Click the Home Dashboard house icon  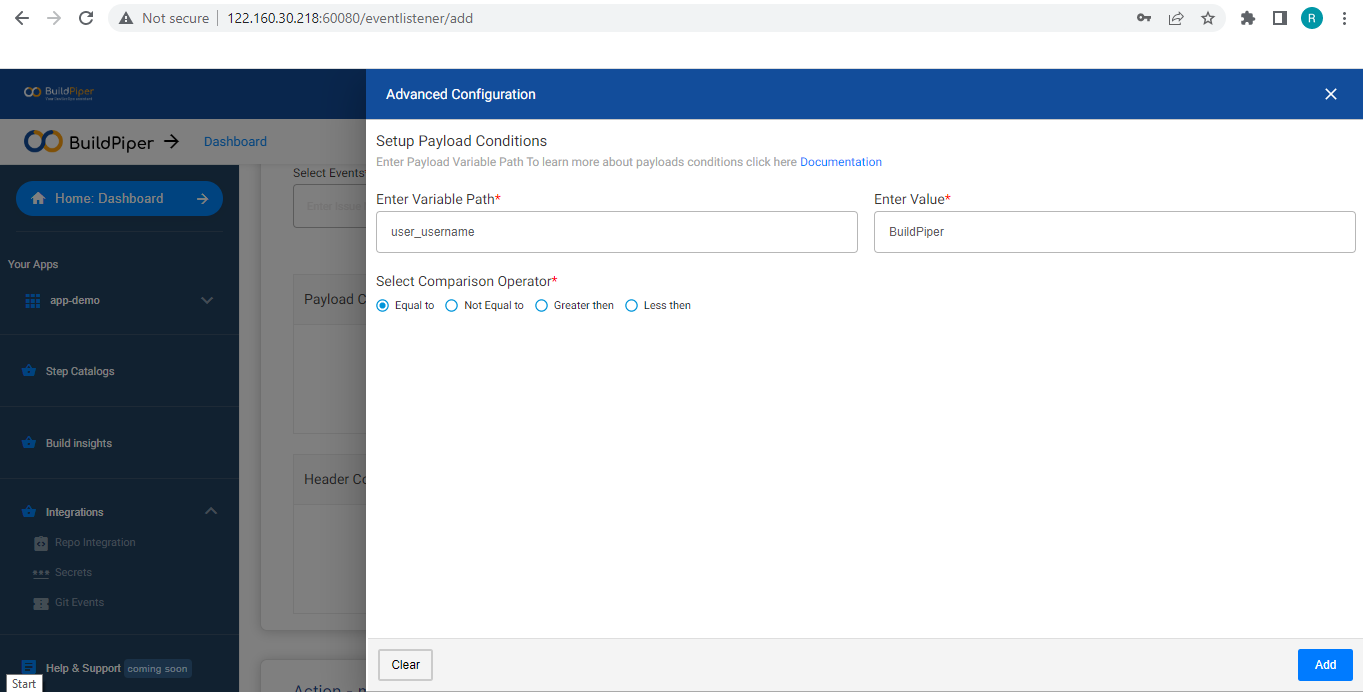tap(38, 198)
